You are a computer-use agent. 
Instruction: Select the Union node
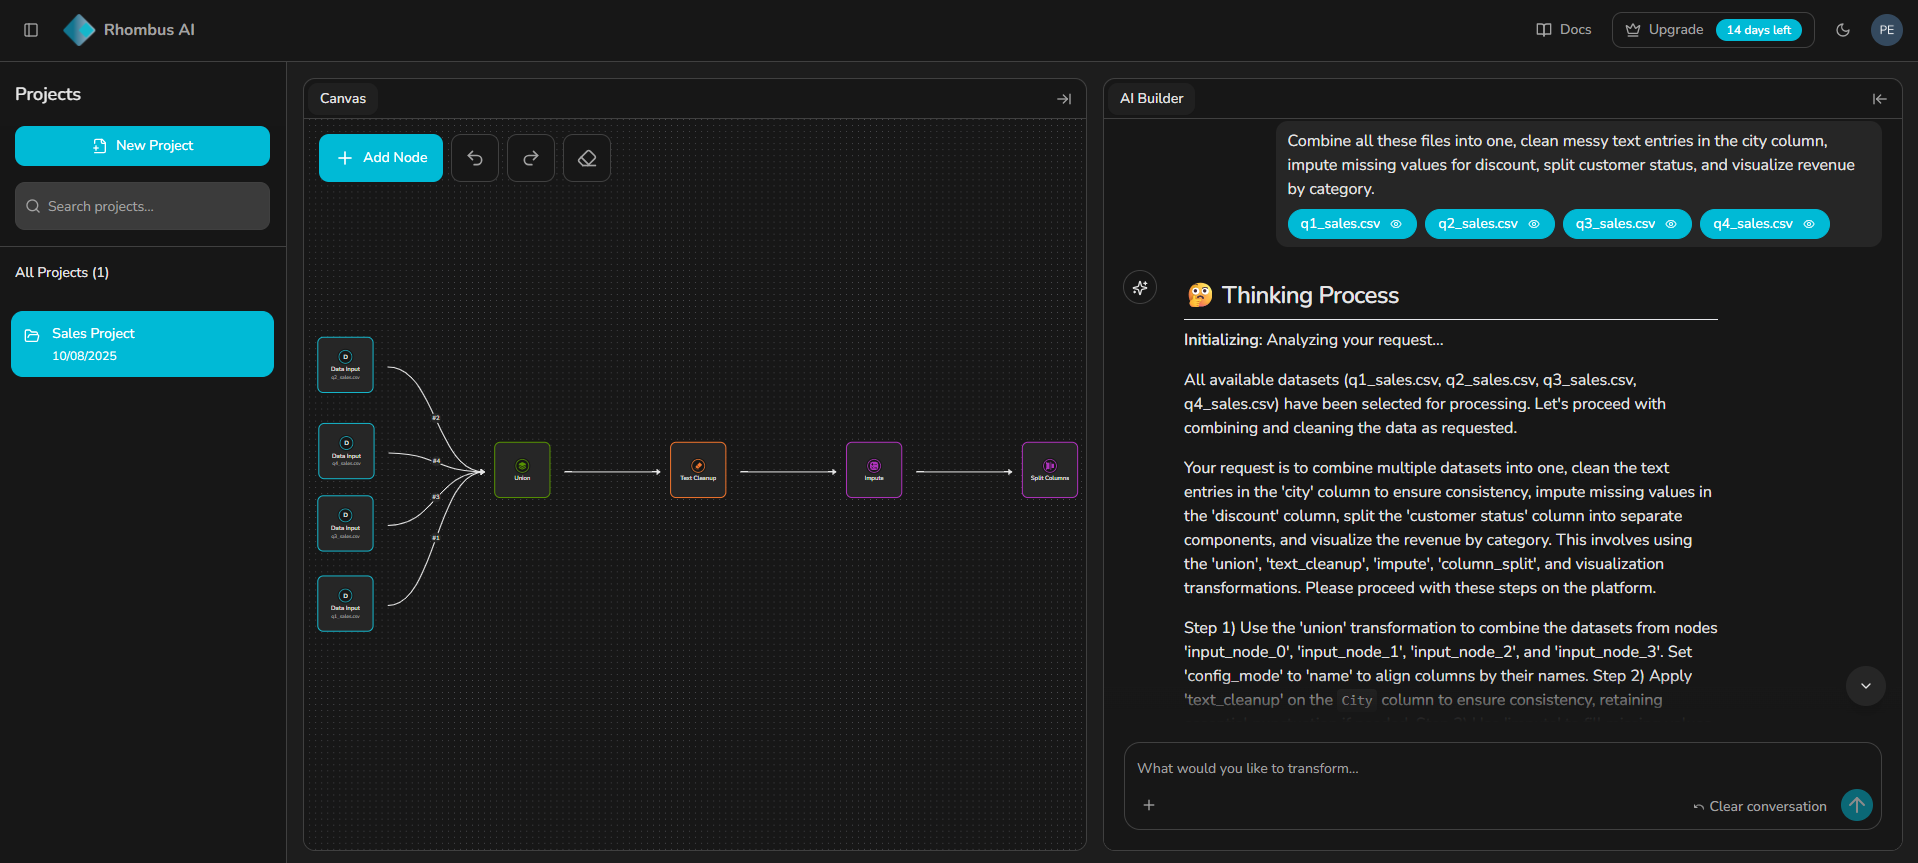click(x=522, y=470)
